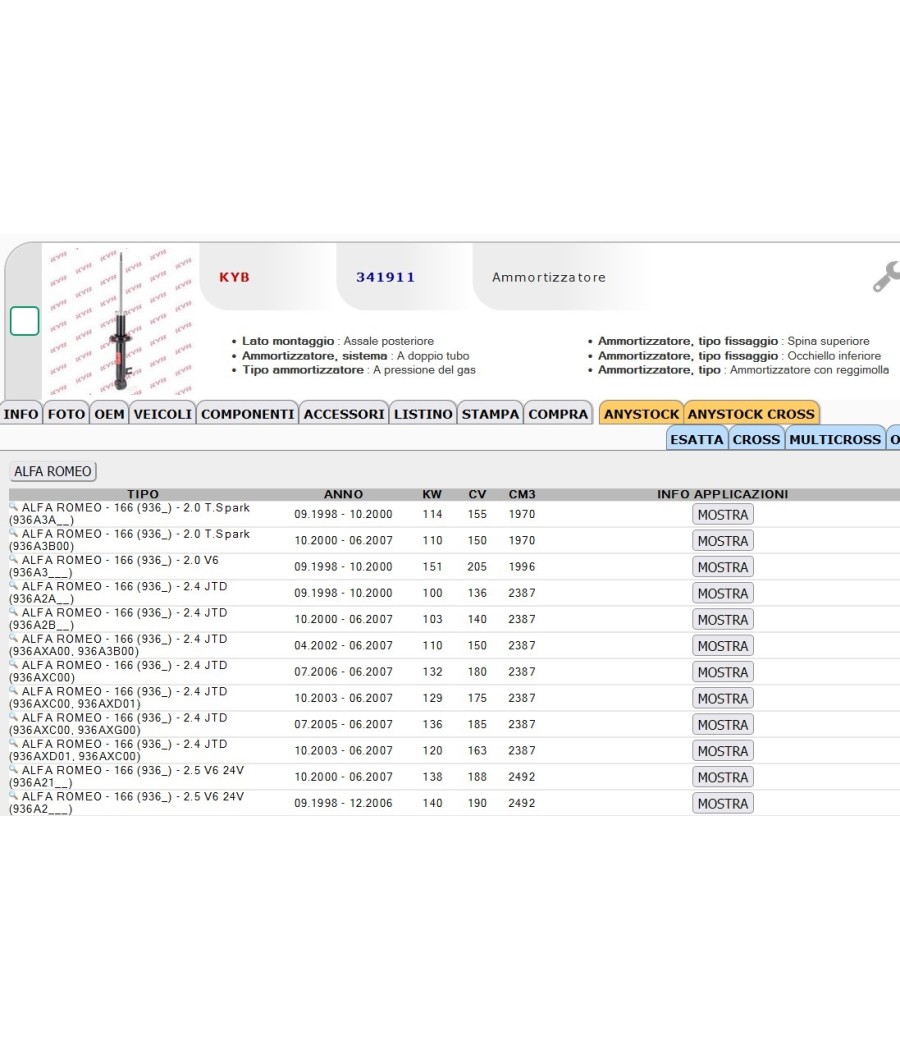Open the ANYSTOCK CROSS tab
Viewport: 900px width, 1050px height.
[x=751, y=414]
